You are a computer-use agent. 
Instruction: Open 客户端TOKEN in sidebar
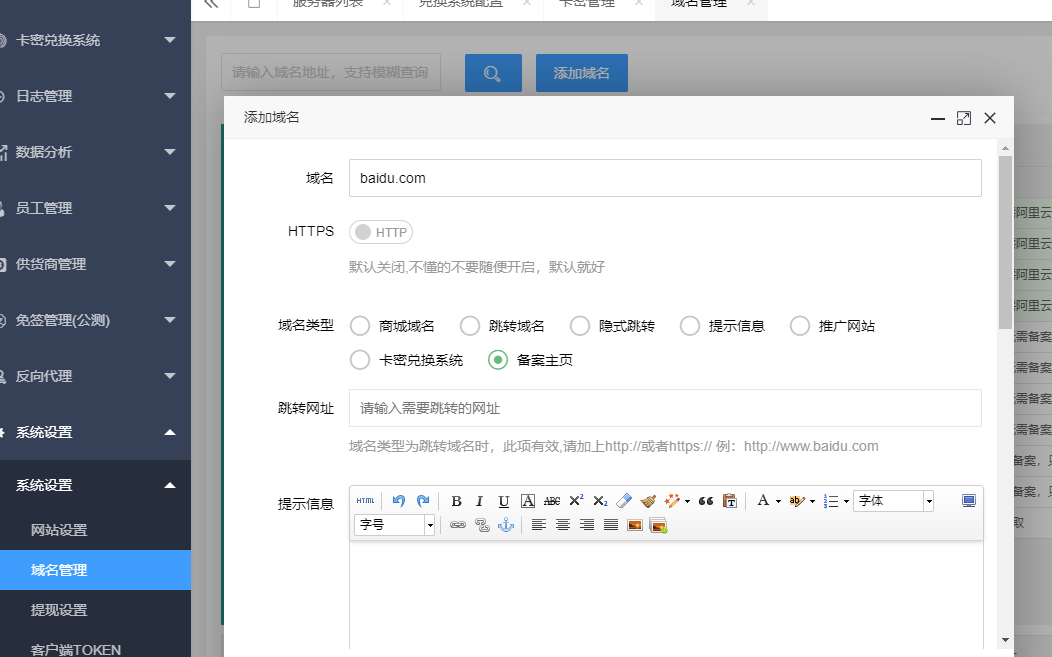pos(95,648)
